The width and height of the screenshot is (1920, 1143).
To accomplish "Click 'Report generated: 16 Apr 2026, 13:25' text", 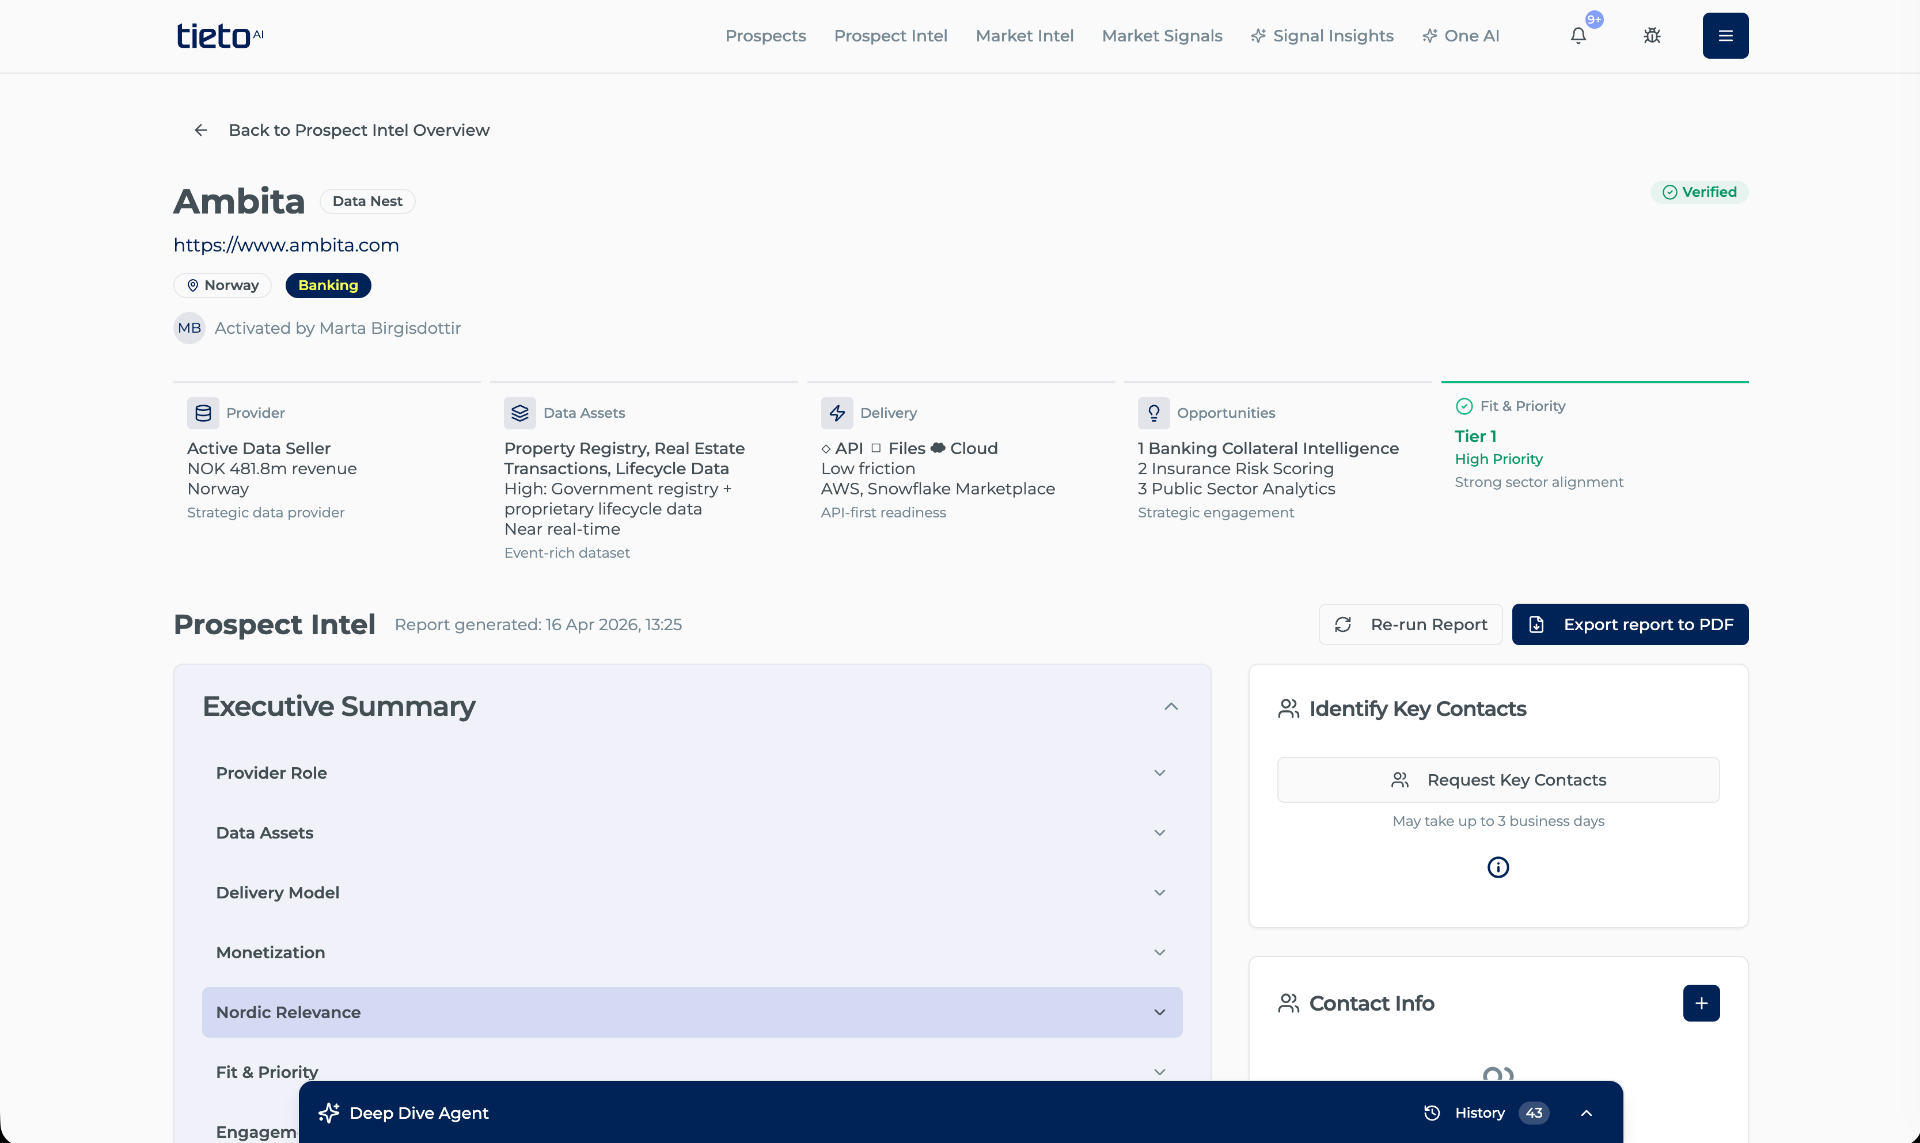I will 538,625.
